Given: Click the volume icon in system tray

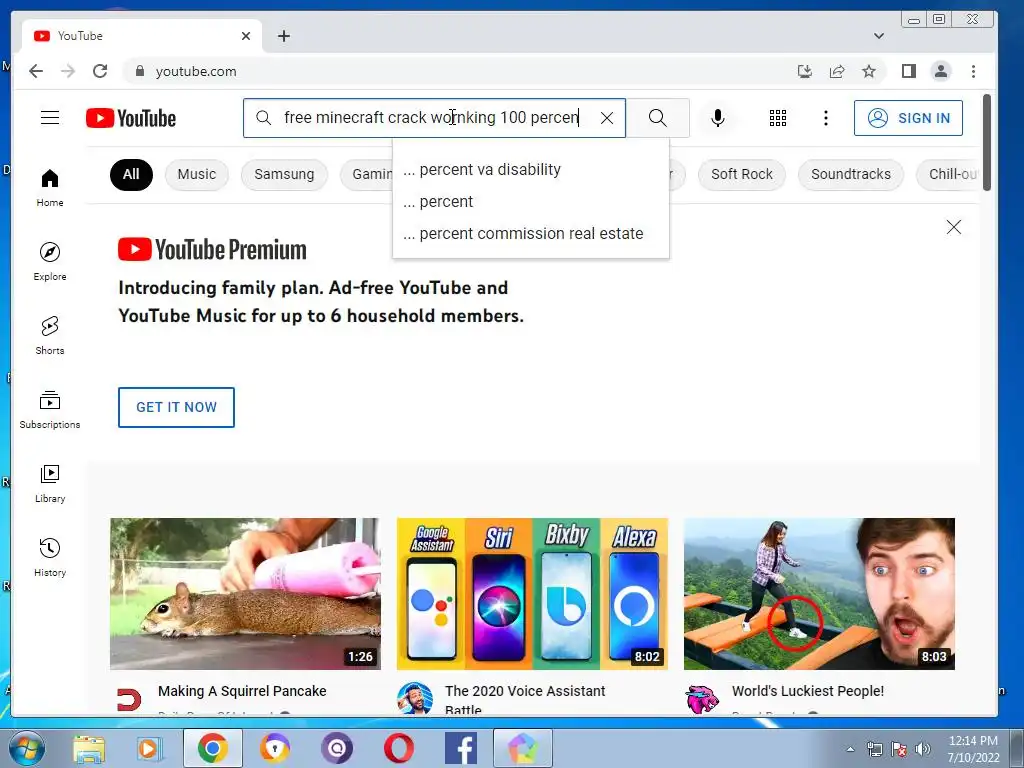Looking at the screenshot, I should [922, 749].
